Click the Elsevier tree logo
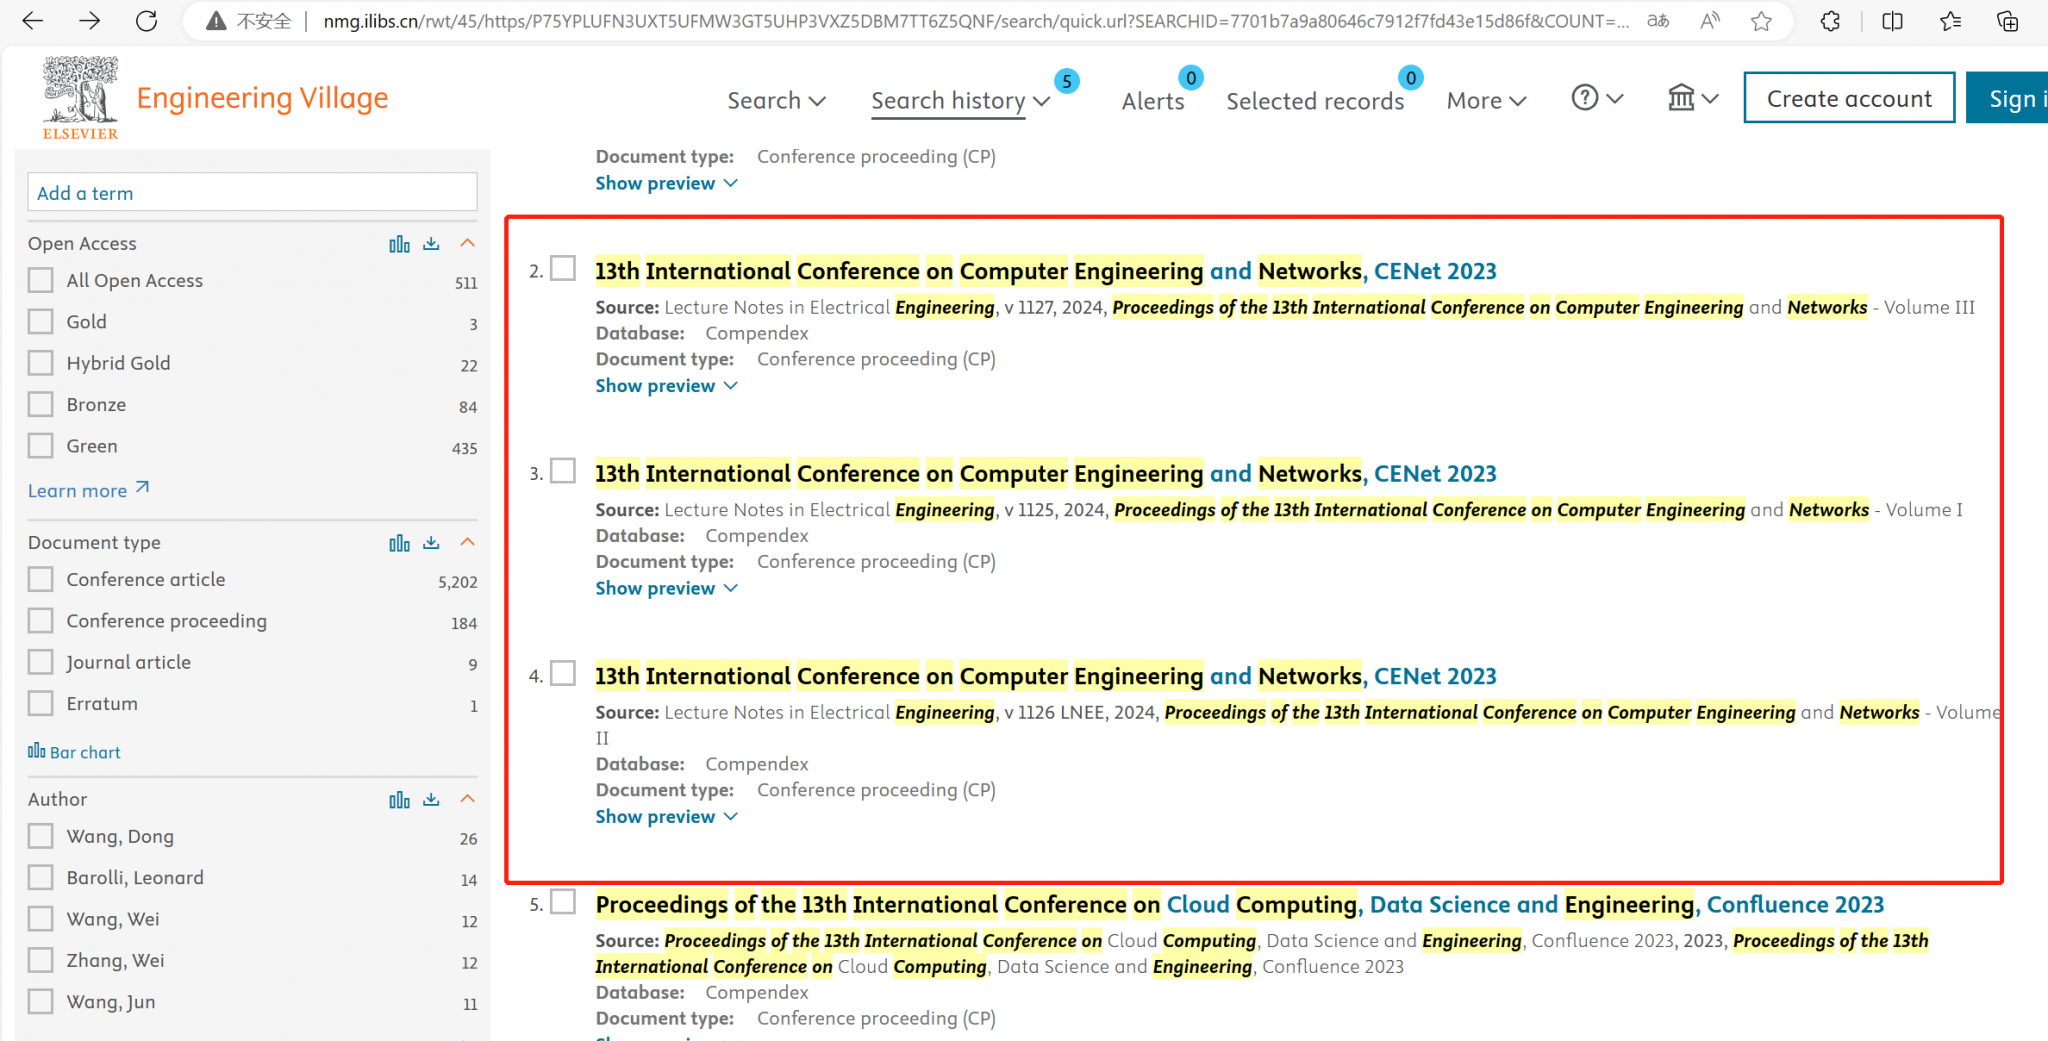Screen dimensions: 2048x1041 point(80,97)
